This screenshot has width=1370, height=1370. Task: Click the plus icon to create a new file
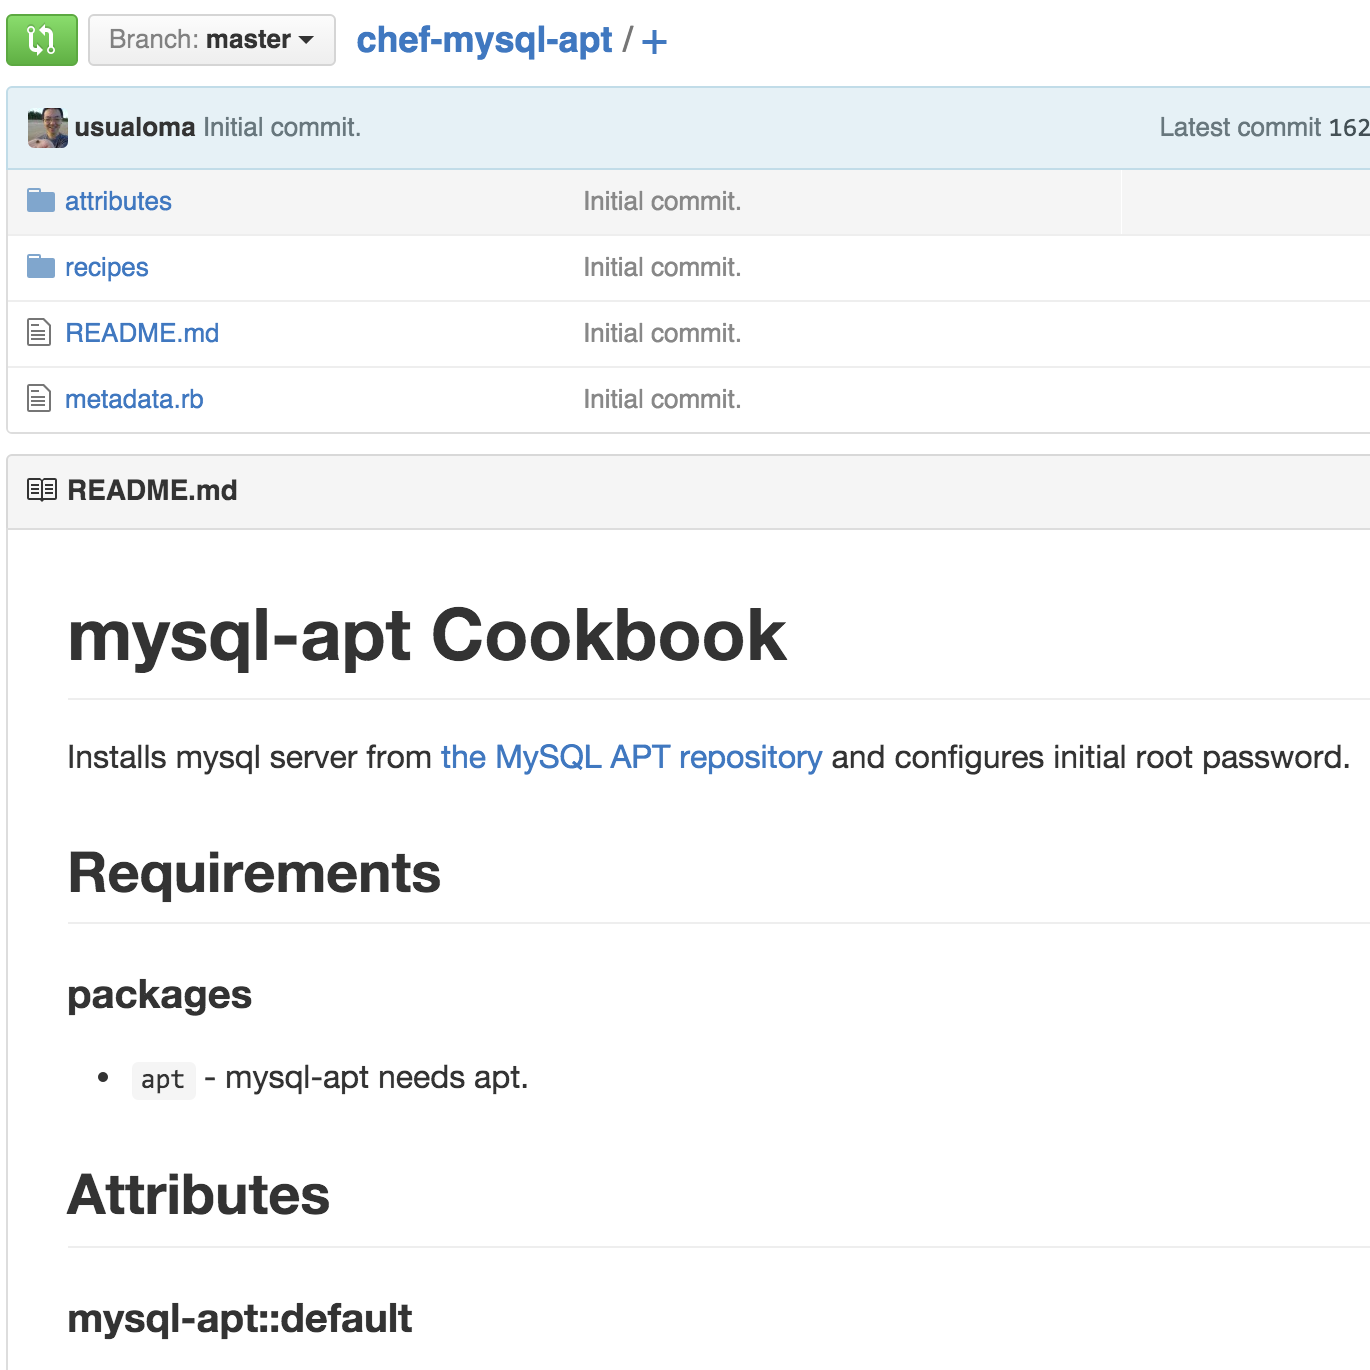(x=654, y=42)
